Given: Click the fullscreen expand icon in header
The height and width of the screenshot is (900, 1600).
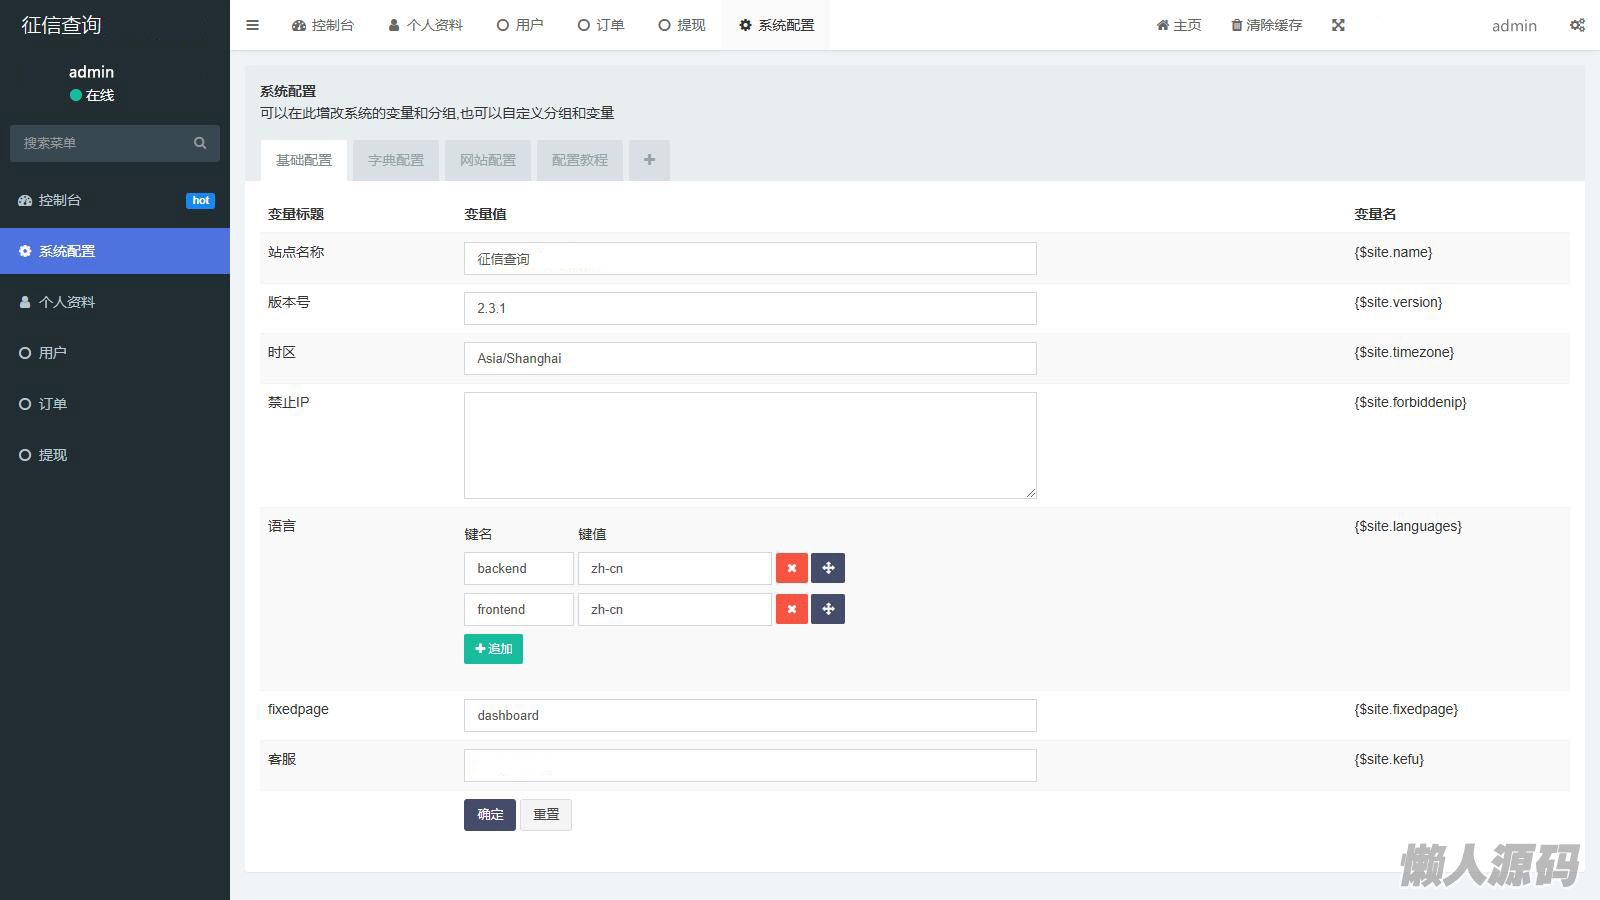Looking at the screenshot, I should [x=1338, y=25].
